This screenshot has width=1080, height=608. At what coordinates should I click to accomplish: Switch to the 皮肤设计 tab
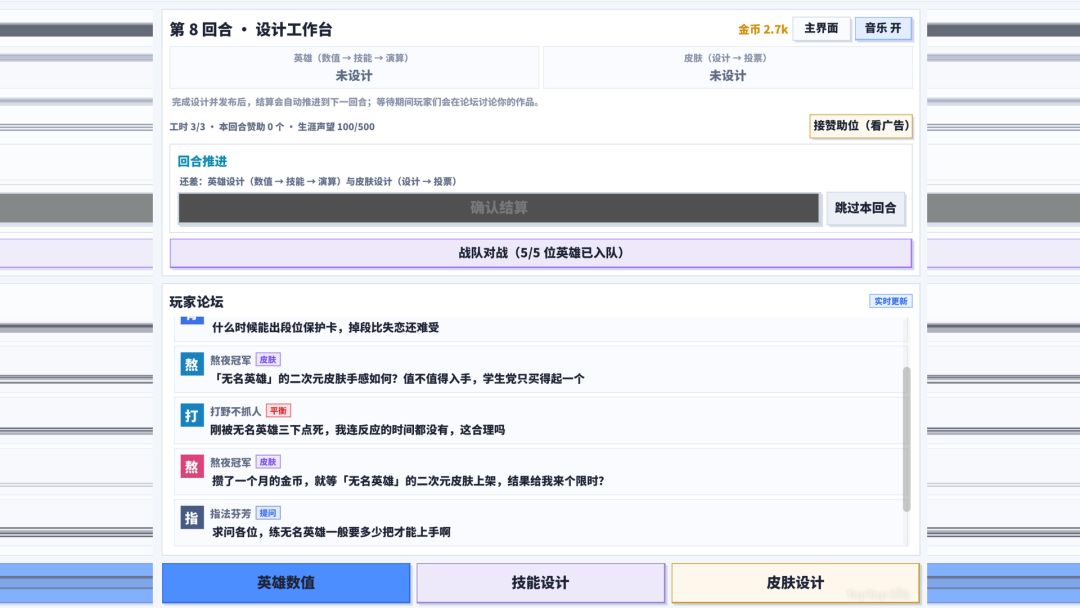pos(795,583)
